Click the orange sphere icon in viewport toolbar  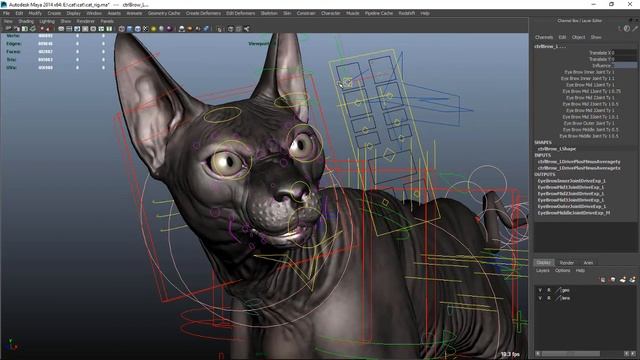point(189,29)
